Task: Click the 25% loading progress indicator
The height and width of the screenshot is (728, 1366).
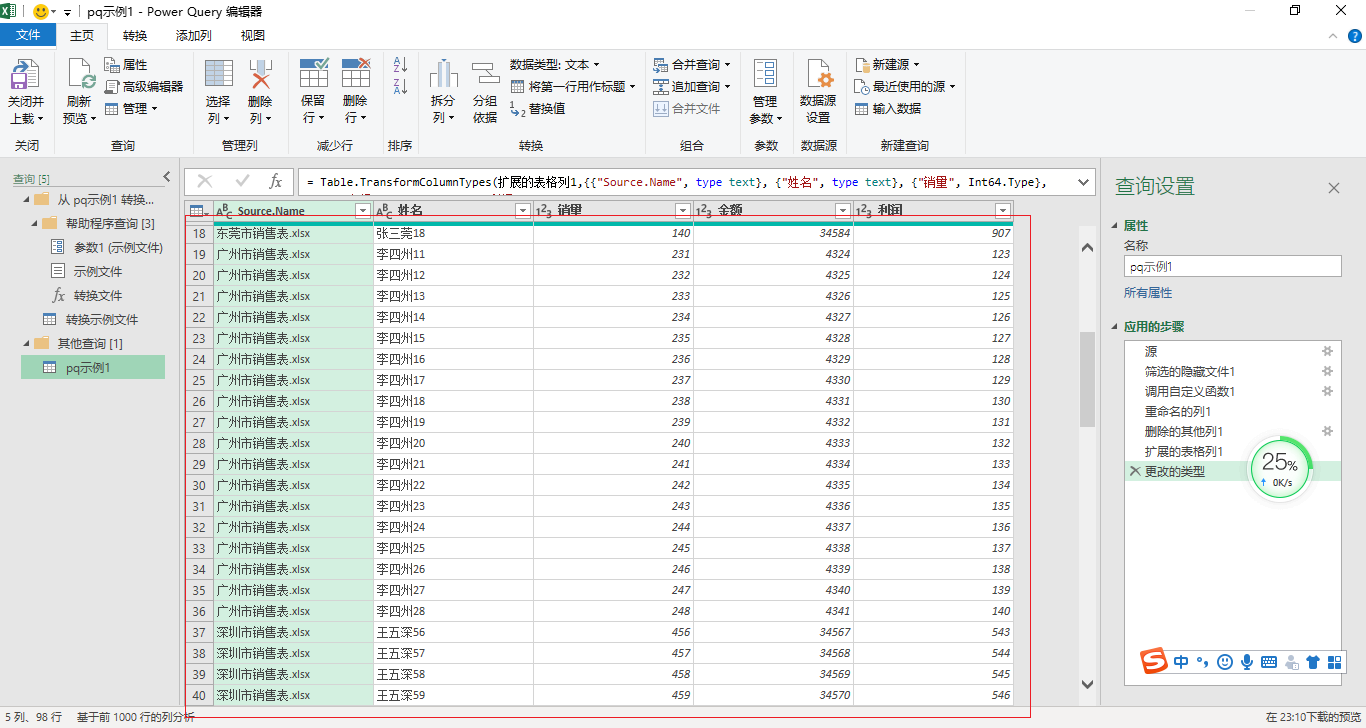Action: tap(1280, 470)
